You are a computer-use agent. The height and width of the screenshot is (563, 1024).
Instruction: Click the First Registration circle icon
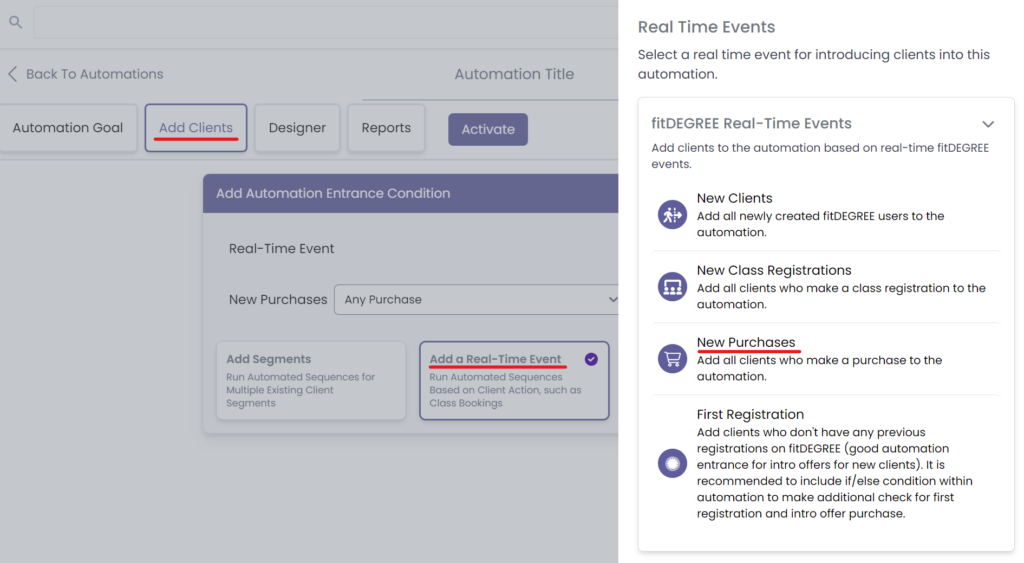[x=672, y=463]
